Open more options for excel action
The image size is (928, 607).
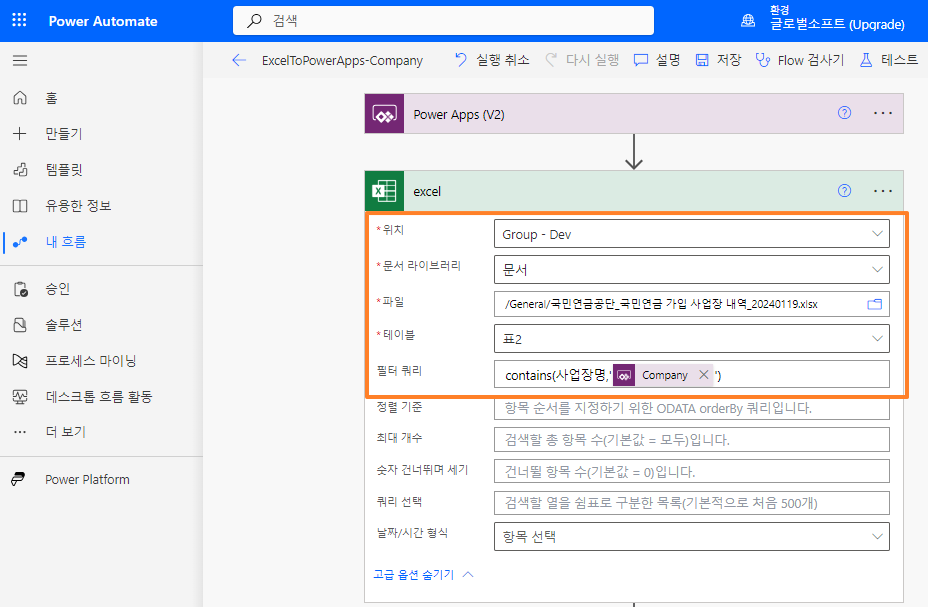click(883, 191)
